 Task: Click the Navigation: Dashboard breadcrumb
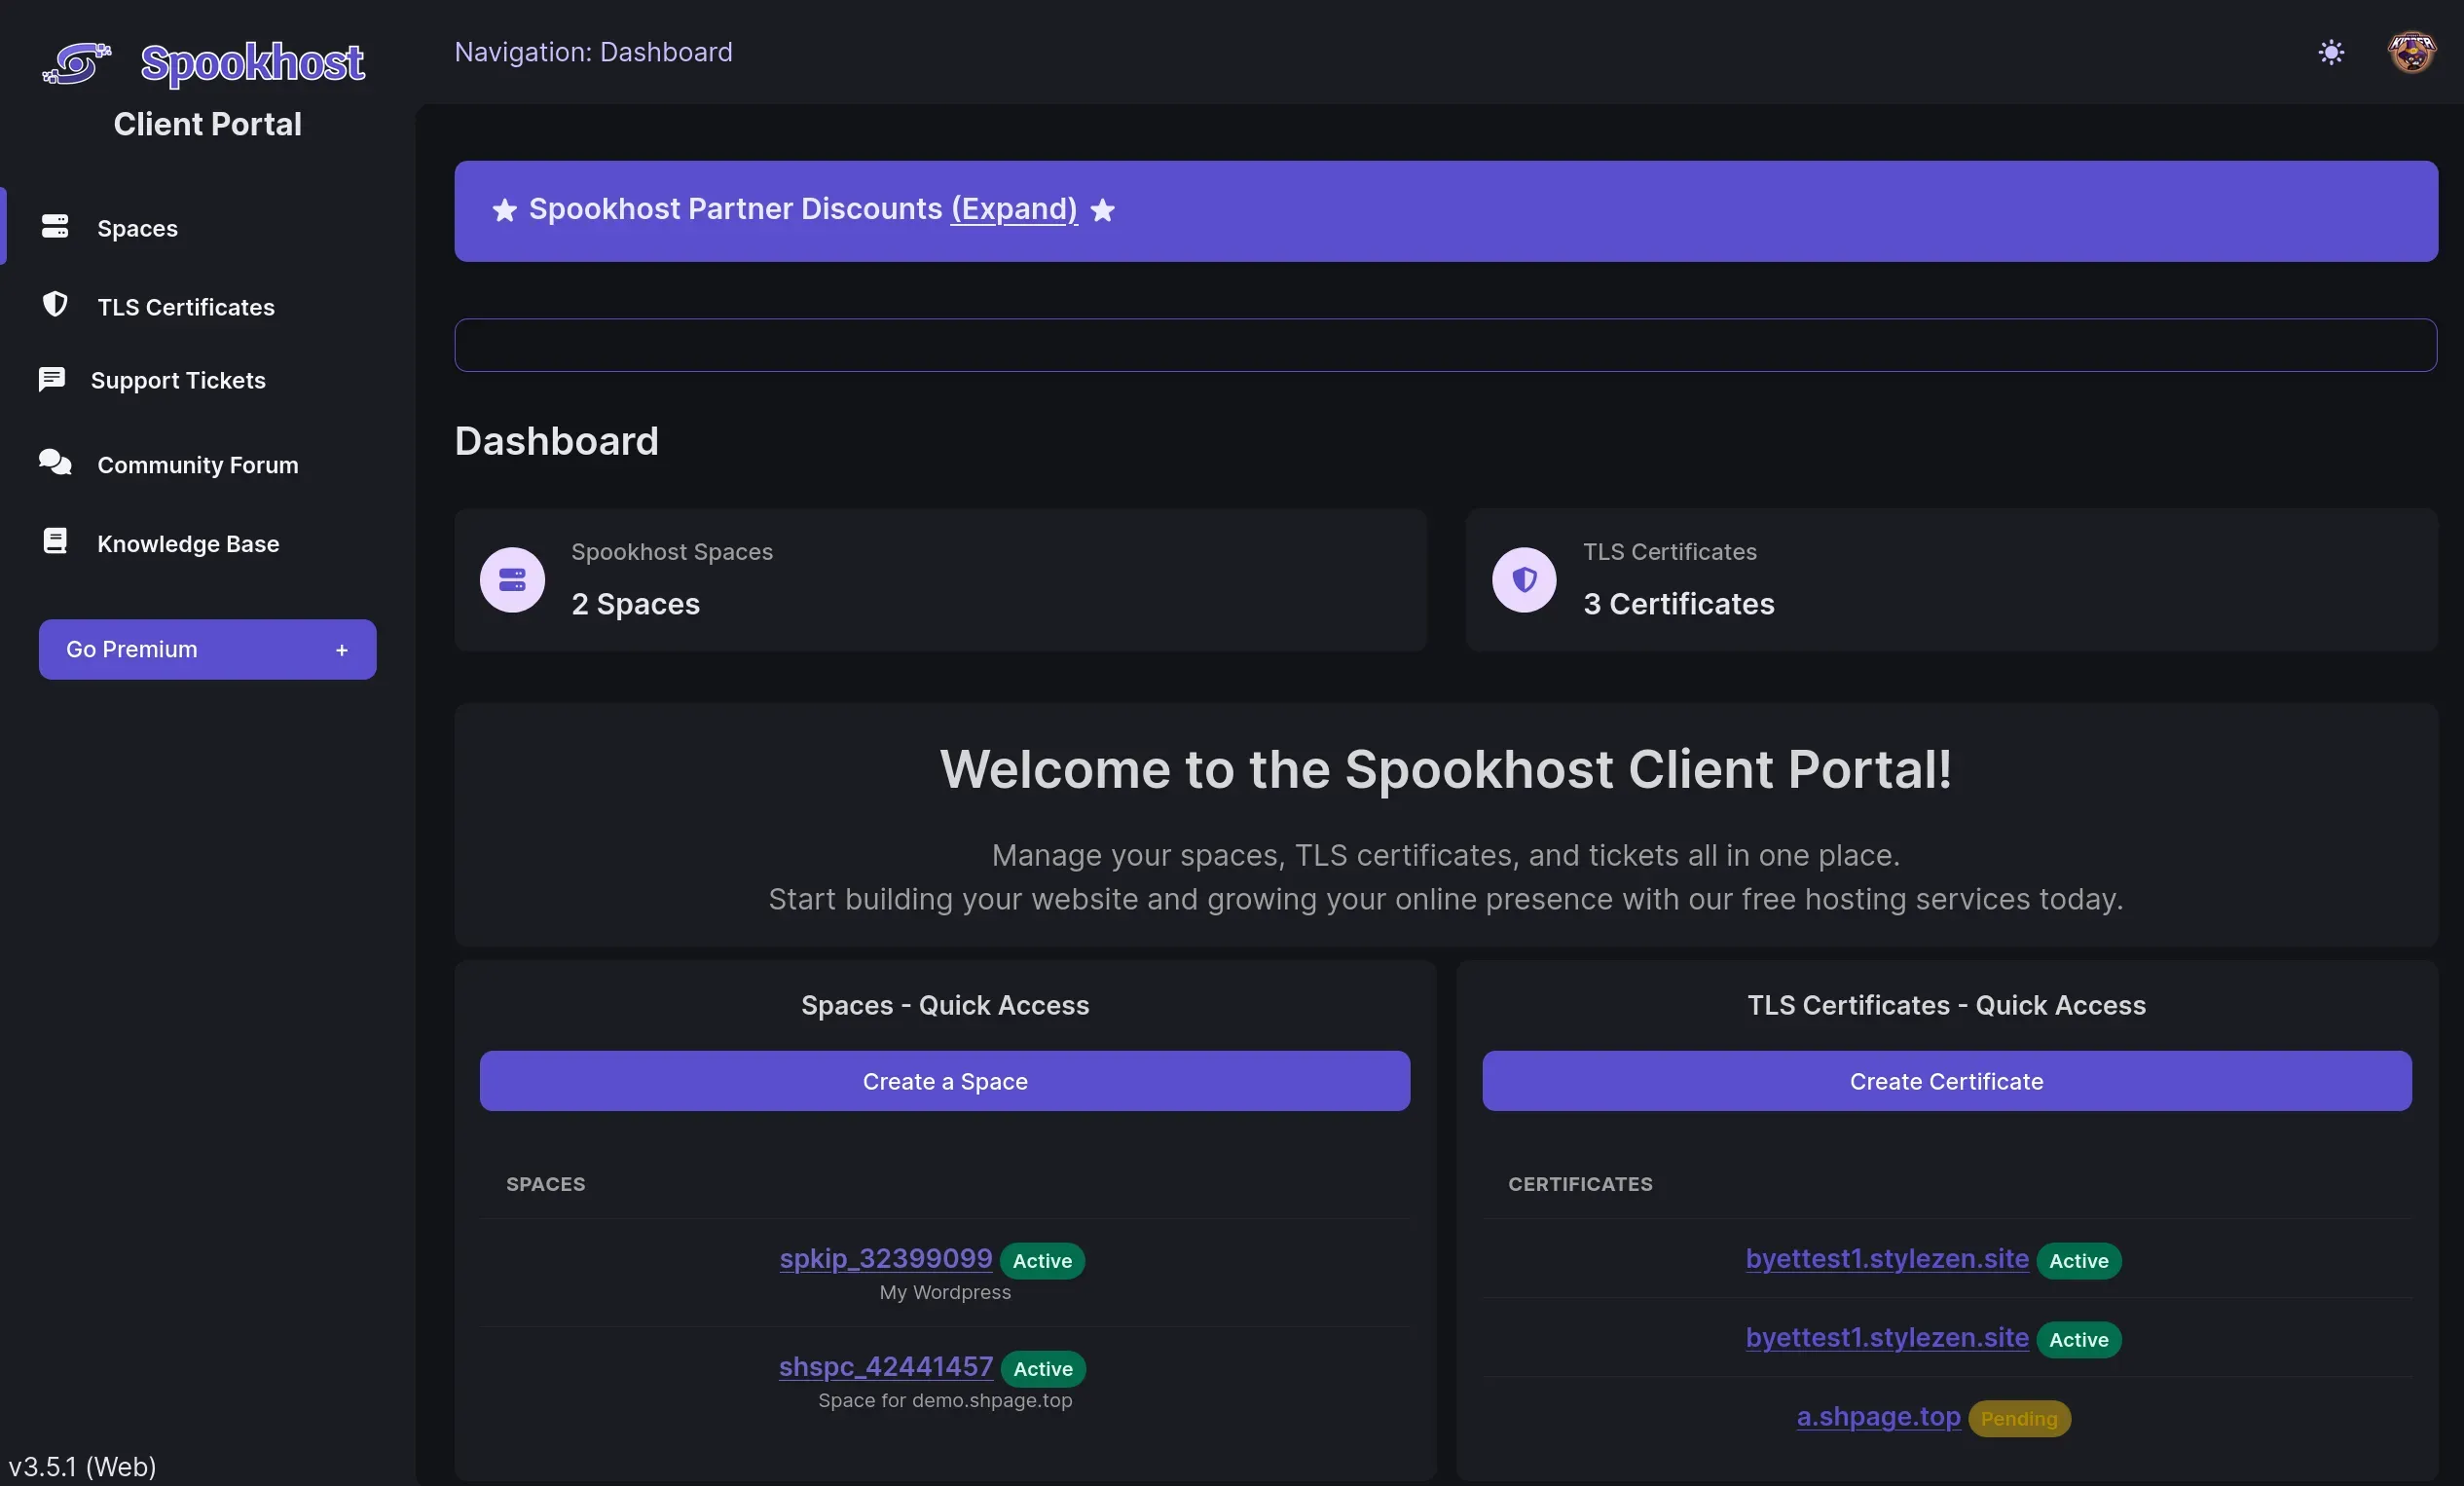pyautogui.click(x=593, y=52)
